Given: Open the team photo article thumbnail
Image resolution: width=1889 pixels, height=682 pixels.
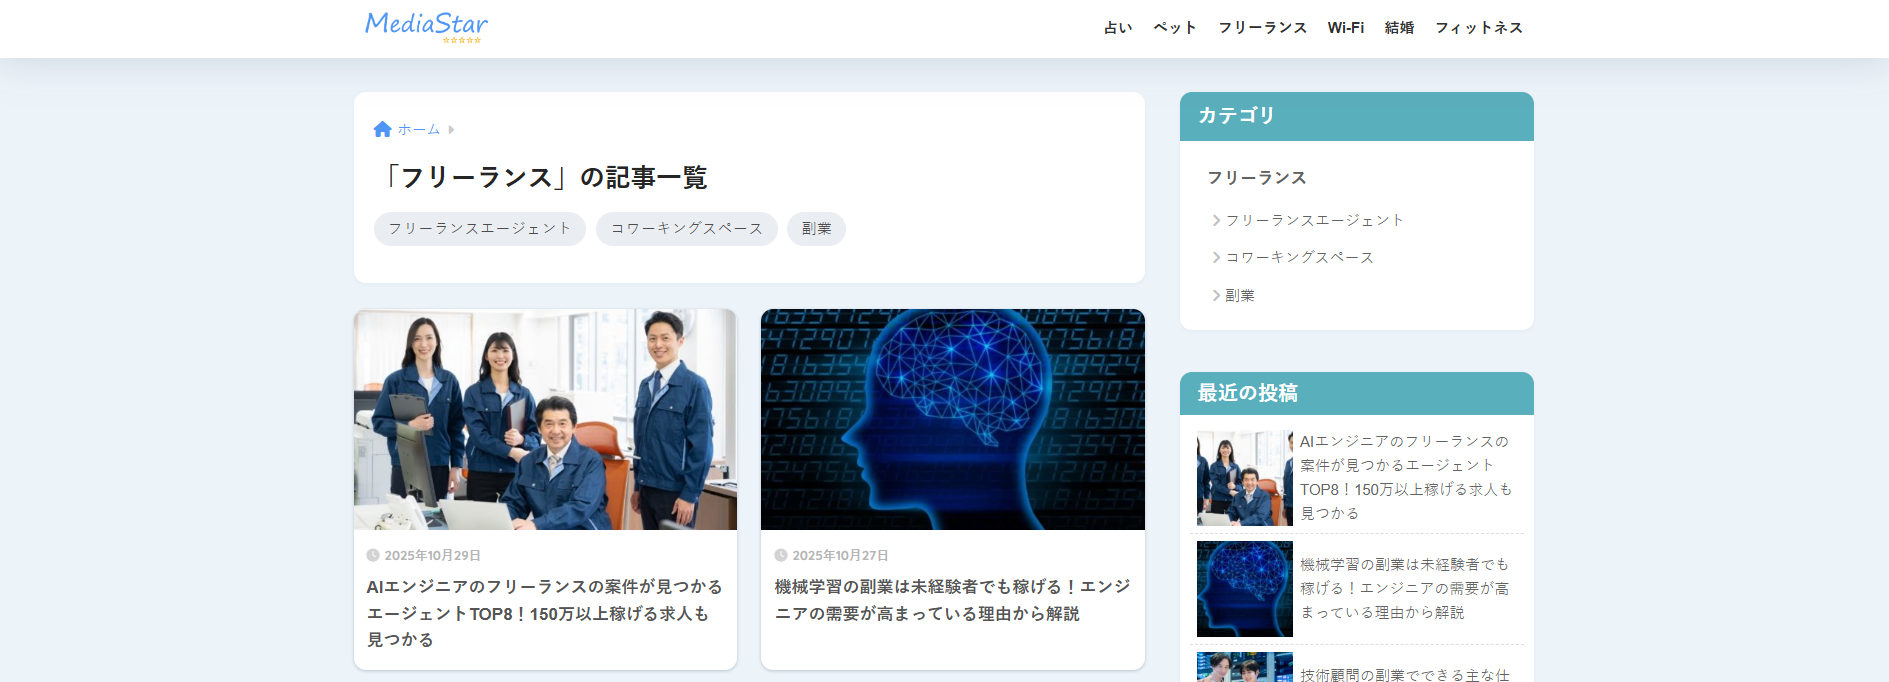Looking at the screenshot, I should (545, 419).
